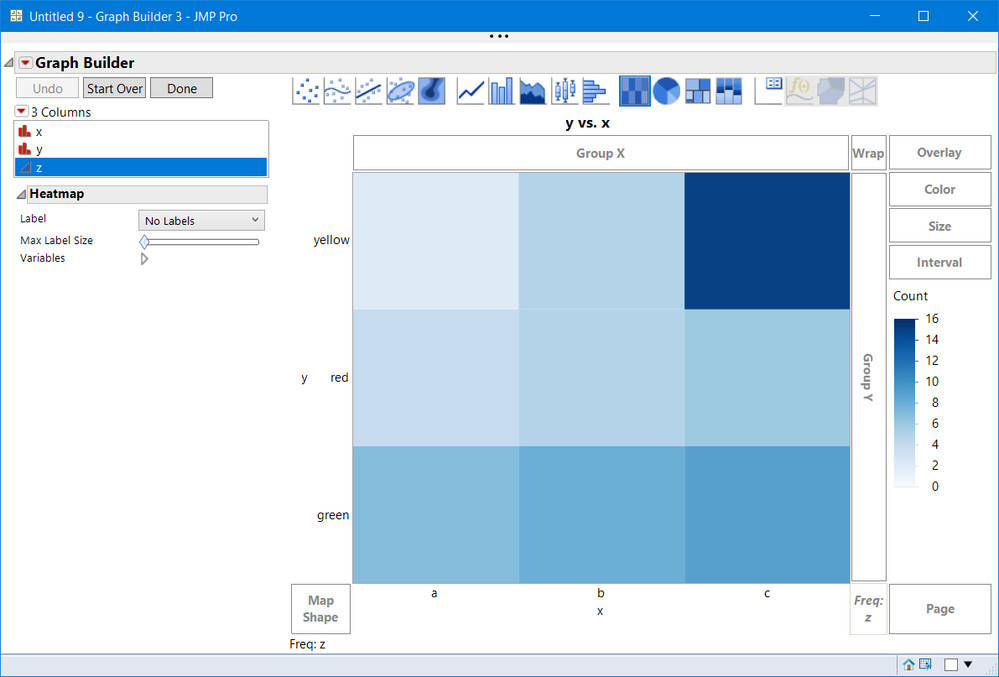
Task: Click the JMP app icon in title bar
Action: tap(16, 16)
